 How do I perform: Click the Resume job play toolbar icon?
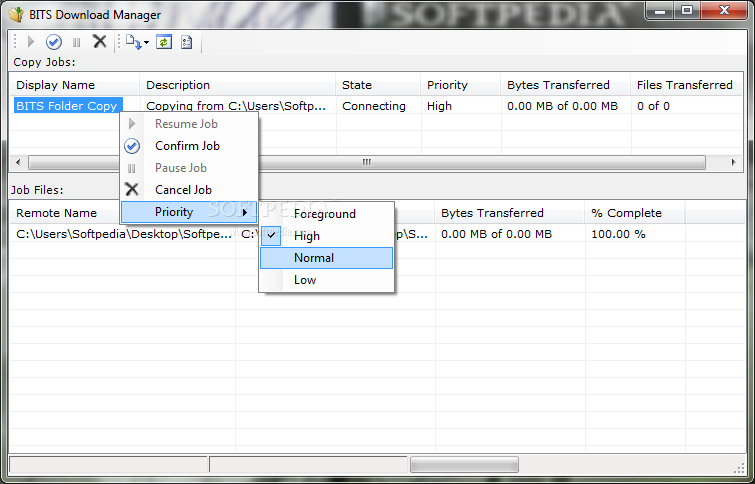pyautogui.click(x=31, y=42)
